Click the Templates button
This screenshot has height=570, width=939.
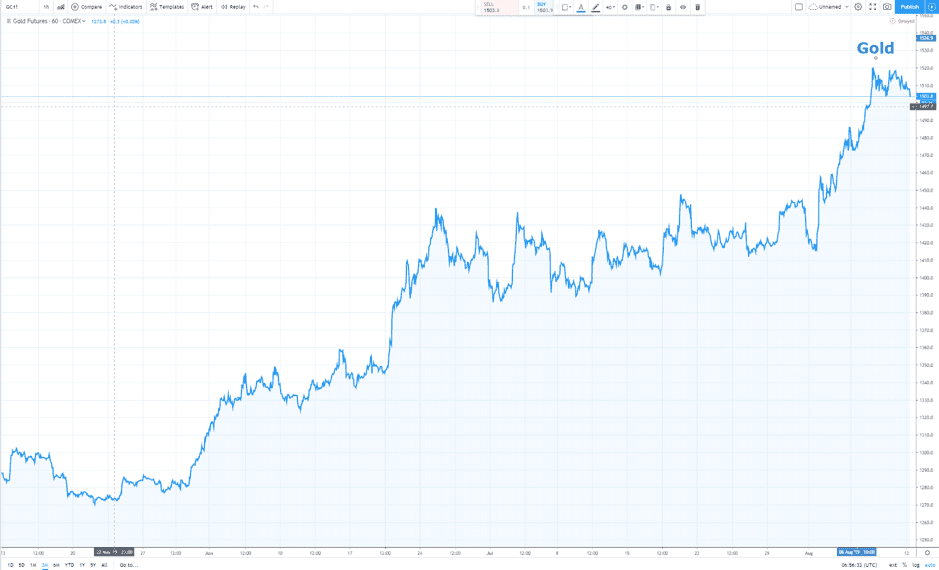(x=167, y=7)
